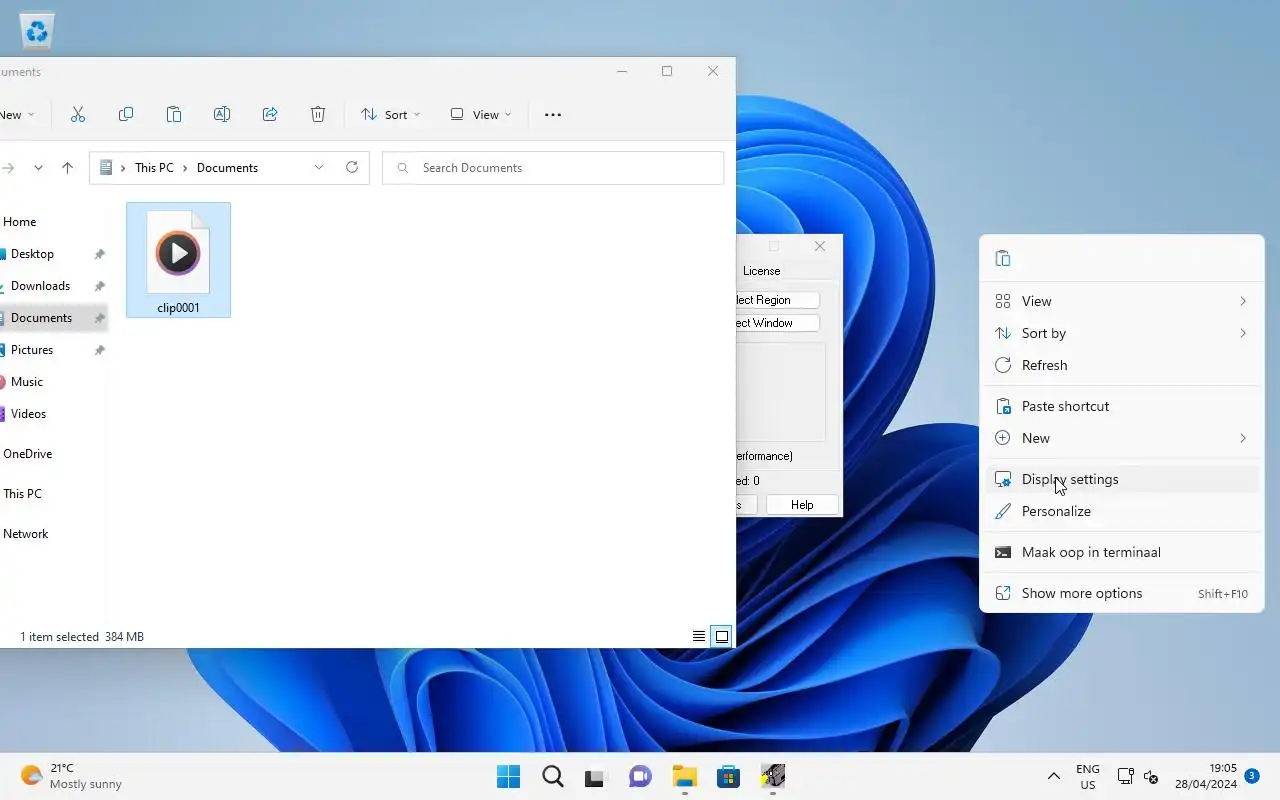The height and width of the screenshot is (800, 1280).
Task: Click the License menu in the recorder window
Action: [x=761, y=271]
